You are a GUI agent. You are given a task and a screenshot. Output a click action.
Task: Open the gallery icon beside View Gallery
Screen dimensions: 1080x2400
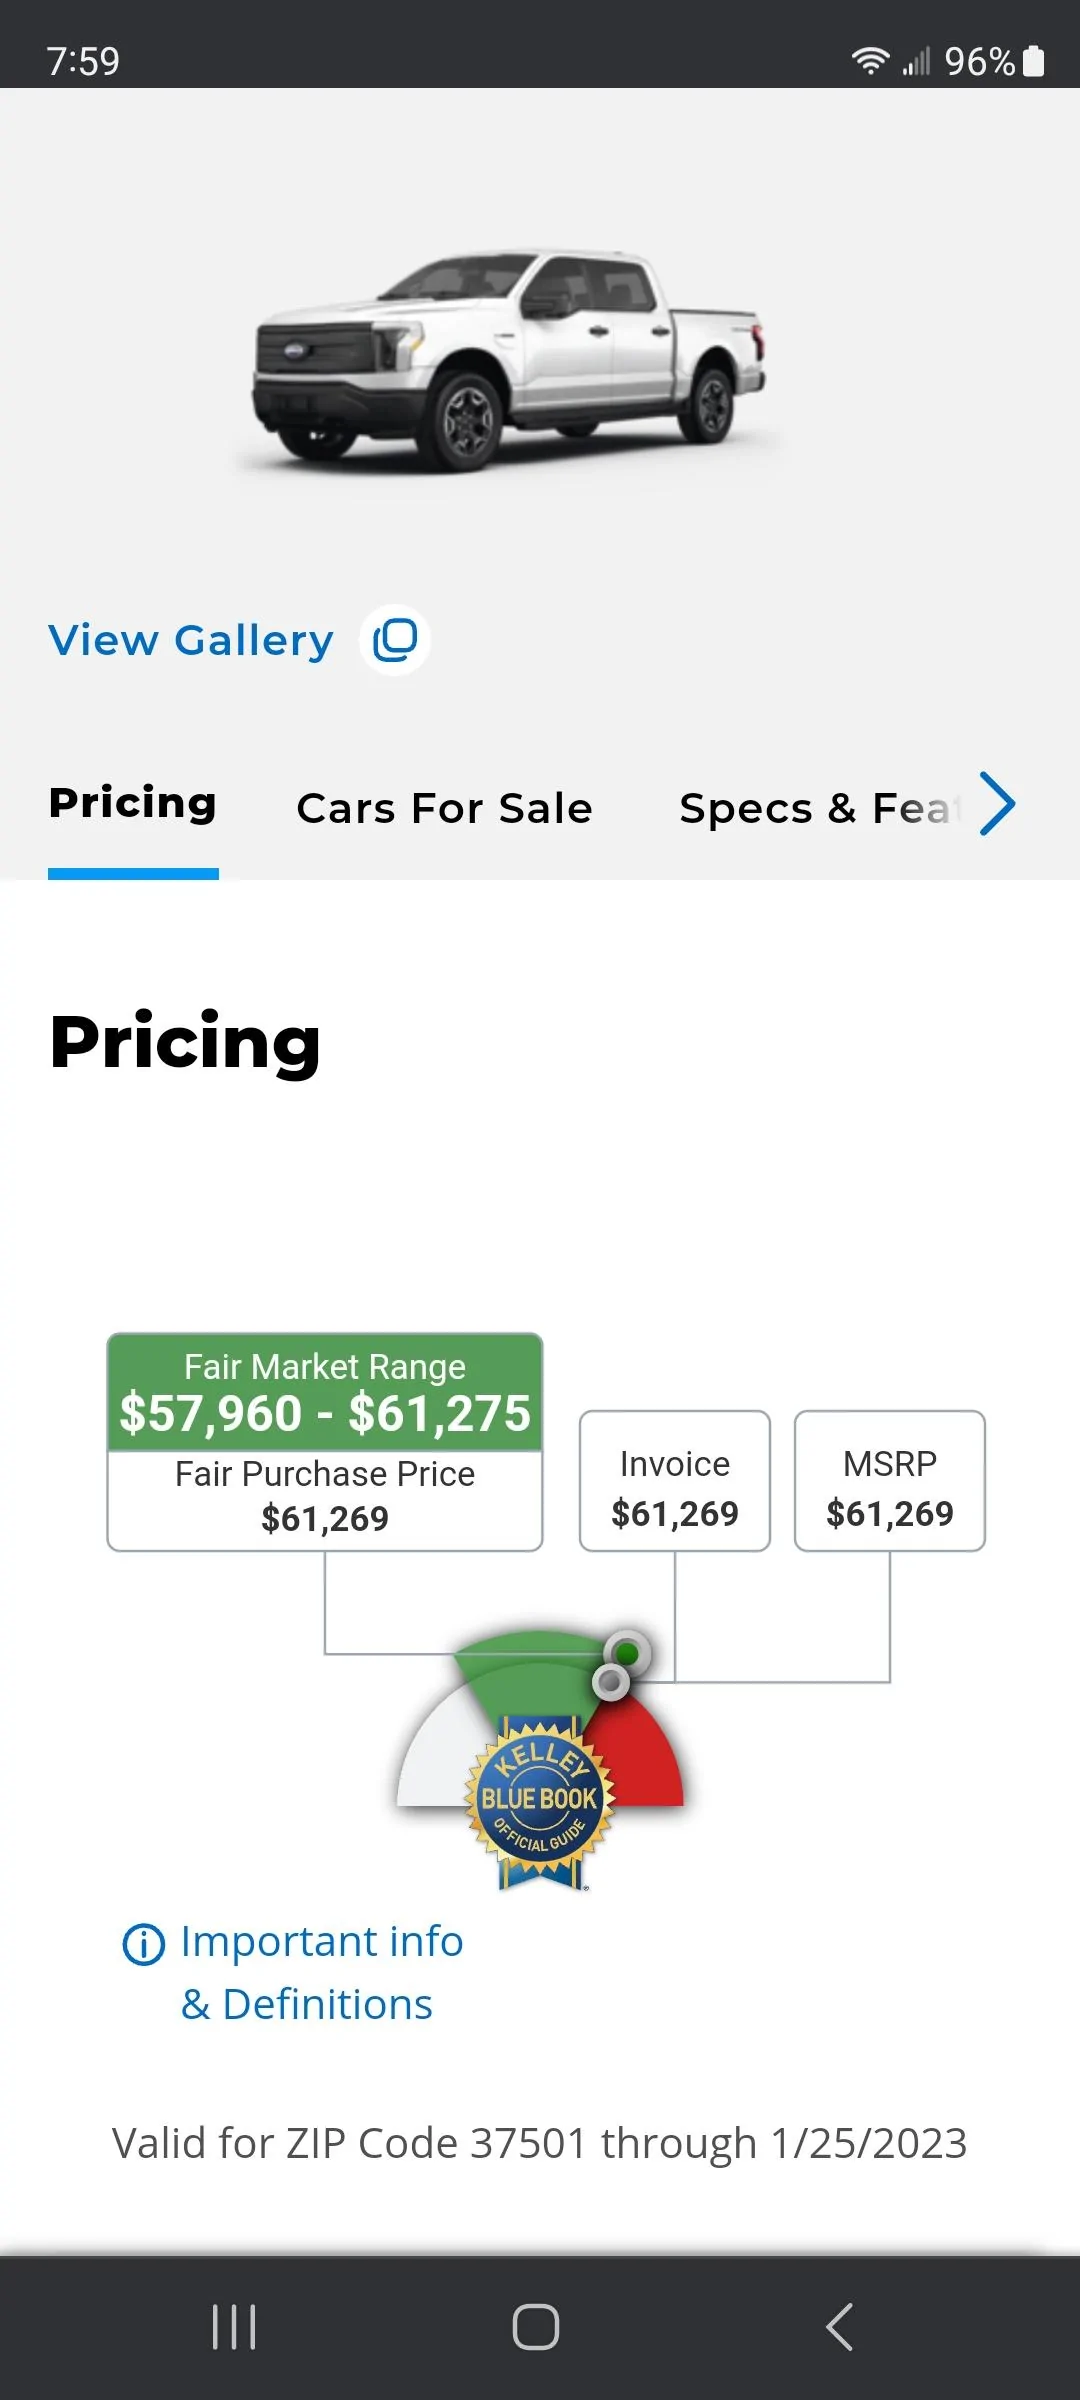[x=395, y=640]
